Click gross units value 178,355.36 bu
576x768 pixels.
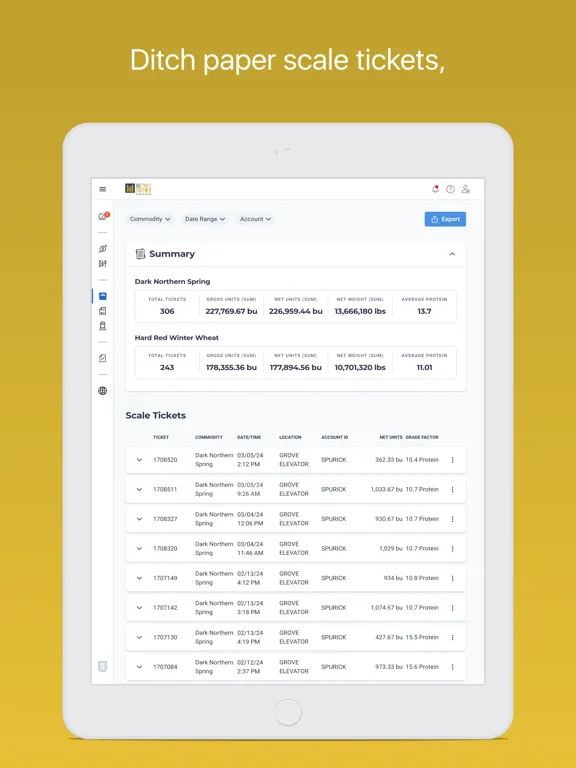231,367
